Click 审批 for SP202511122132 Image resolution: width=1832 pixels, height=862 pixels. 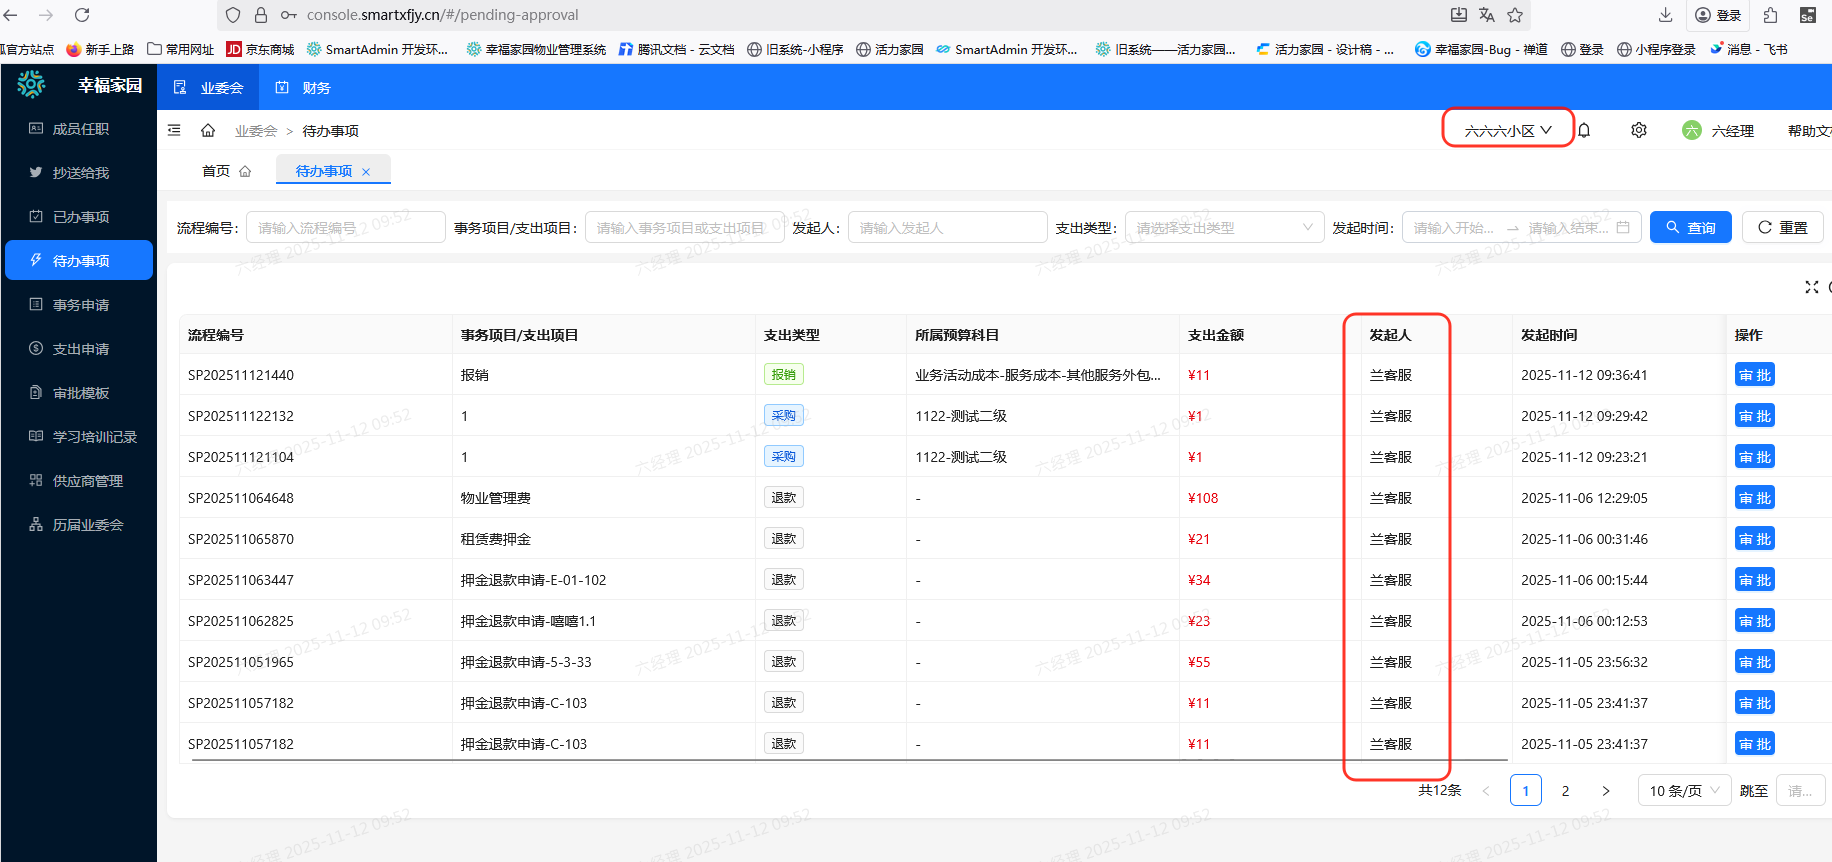pos(1754,416)
